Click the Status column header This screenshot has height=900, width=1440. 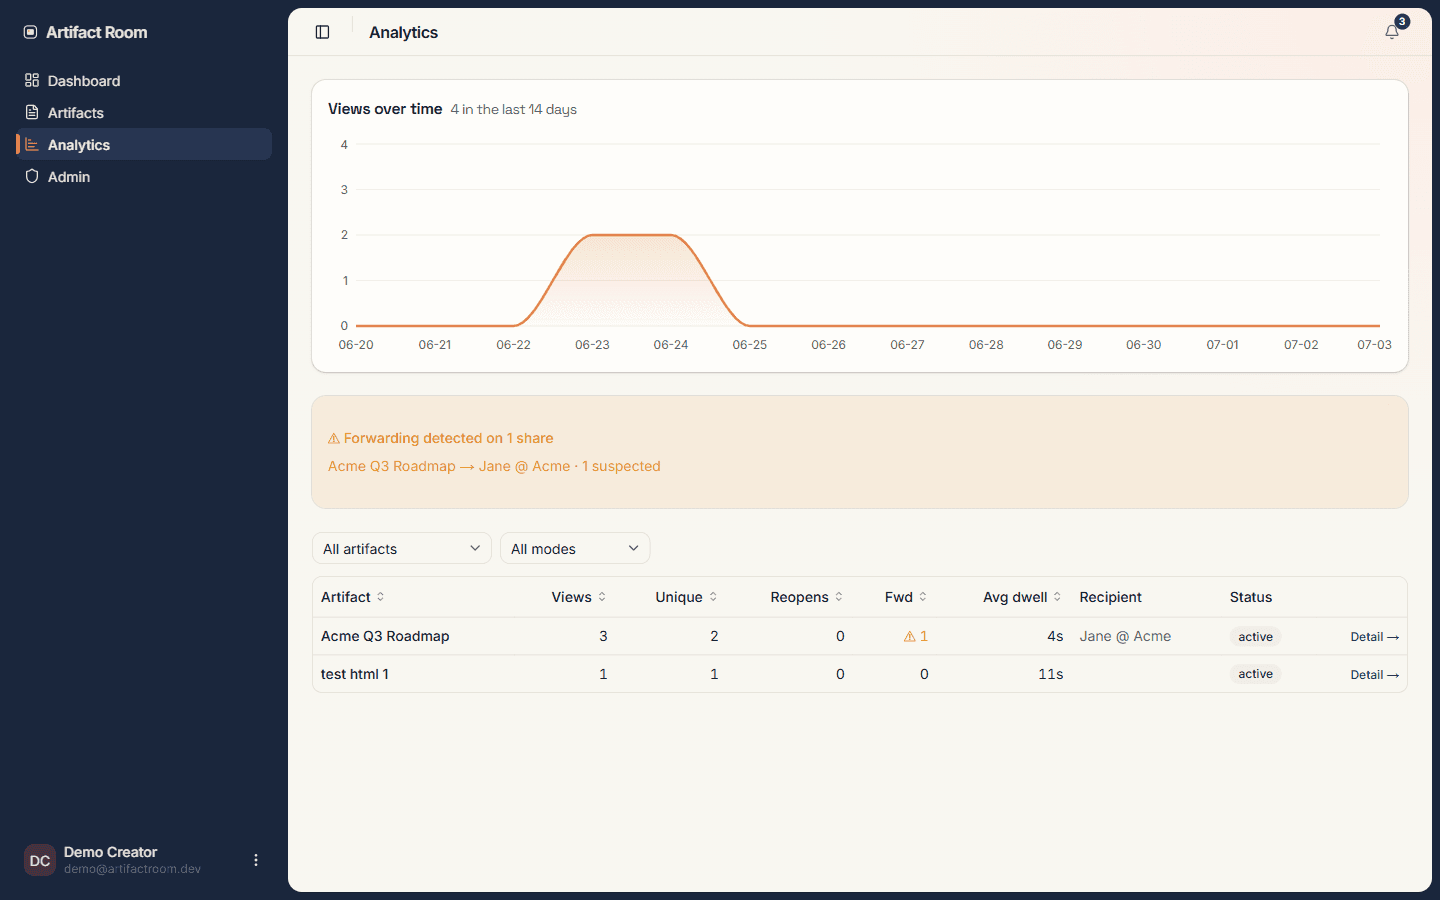pos(1251,597)
